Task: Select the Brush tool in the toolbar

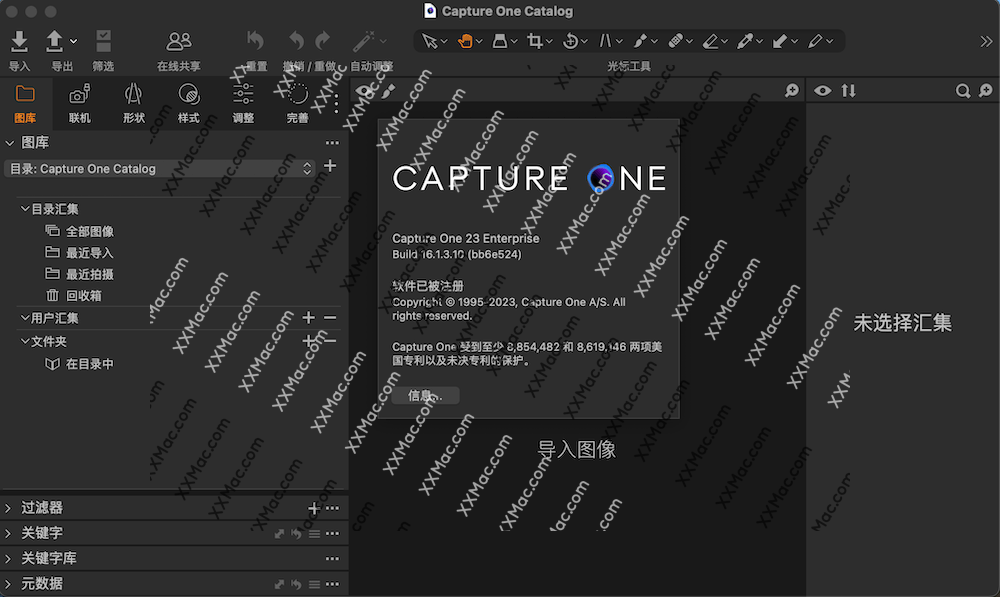Action: click(x=642, y=41)
